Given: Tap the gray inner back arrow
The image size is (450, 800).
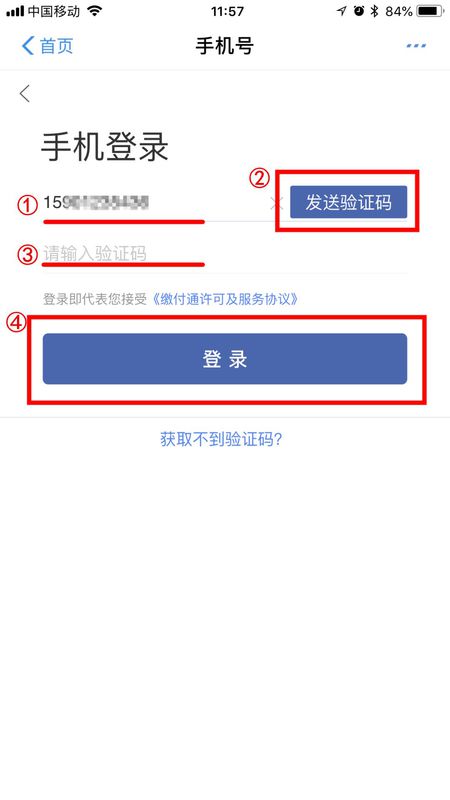Looking at the screenshot, I should 24,93.
